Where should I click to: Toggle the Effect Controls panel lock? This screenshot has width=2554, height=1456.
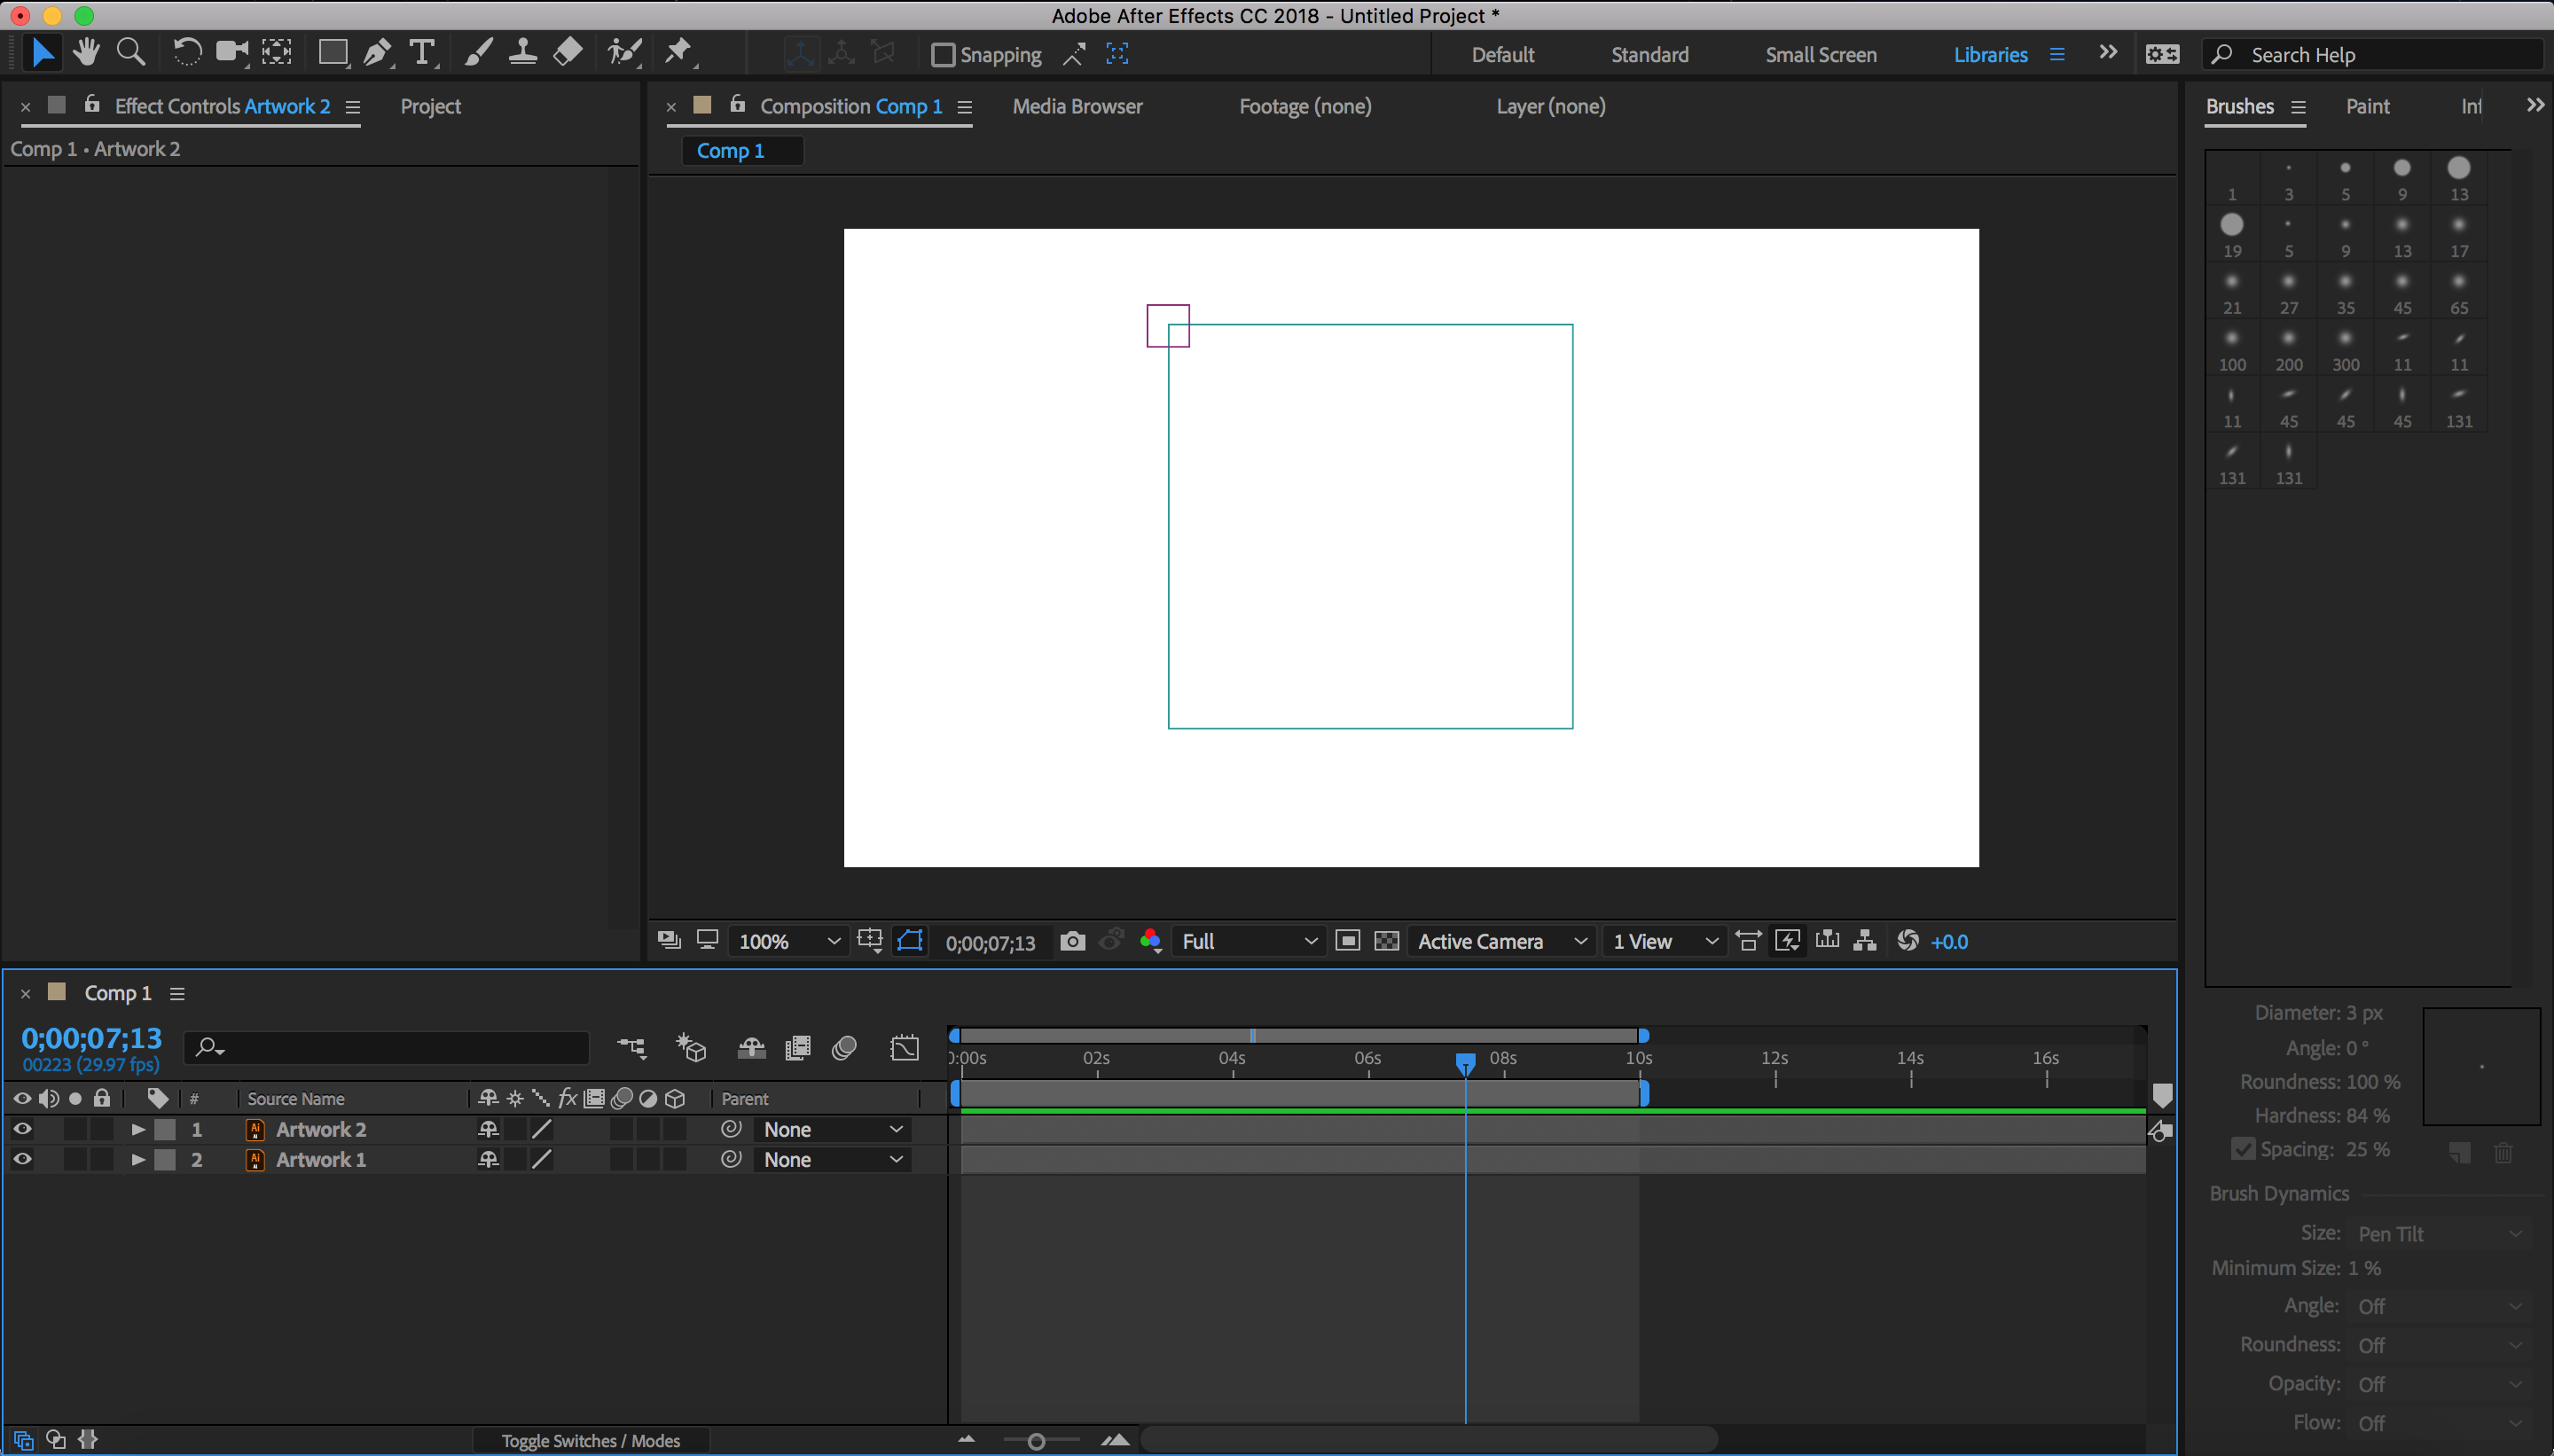pyautogui.click(x=92, y=104)
